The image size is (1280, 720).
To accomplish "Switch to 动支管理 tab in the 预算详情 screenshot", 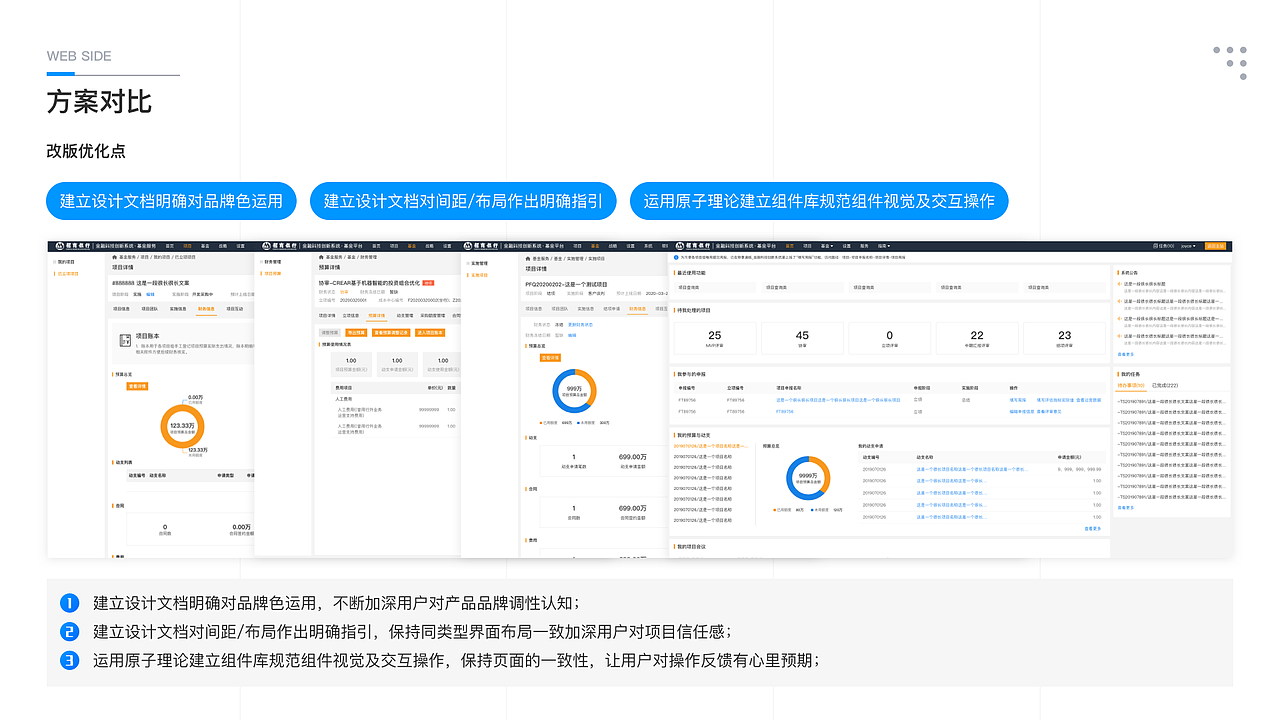I will [405, 315].
